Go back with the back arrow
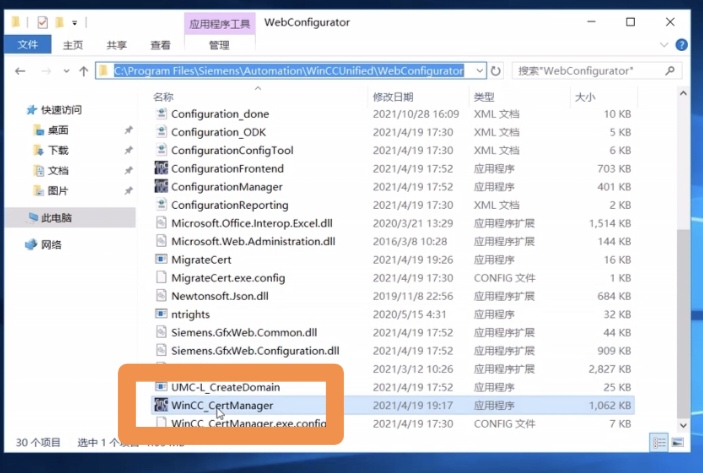 coord(20,71)
